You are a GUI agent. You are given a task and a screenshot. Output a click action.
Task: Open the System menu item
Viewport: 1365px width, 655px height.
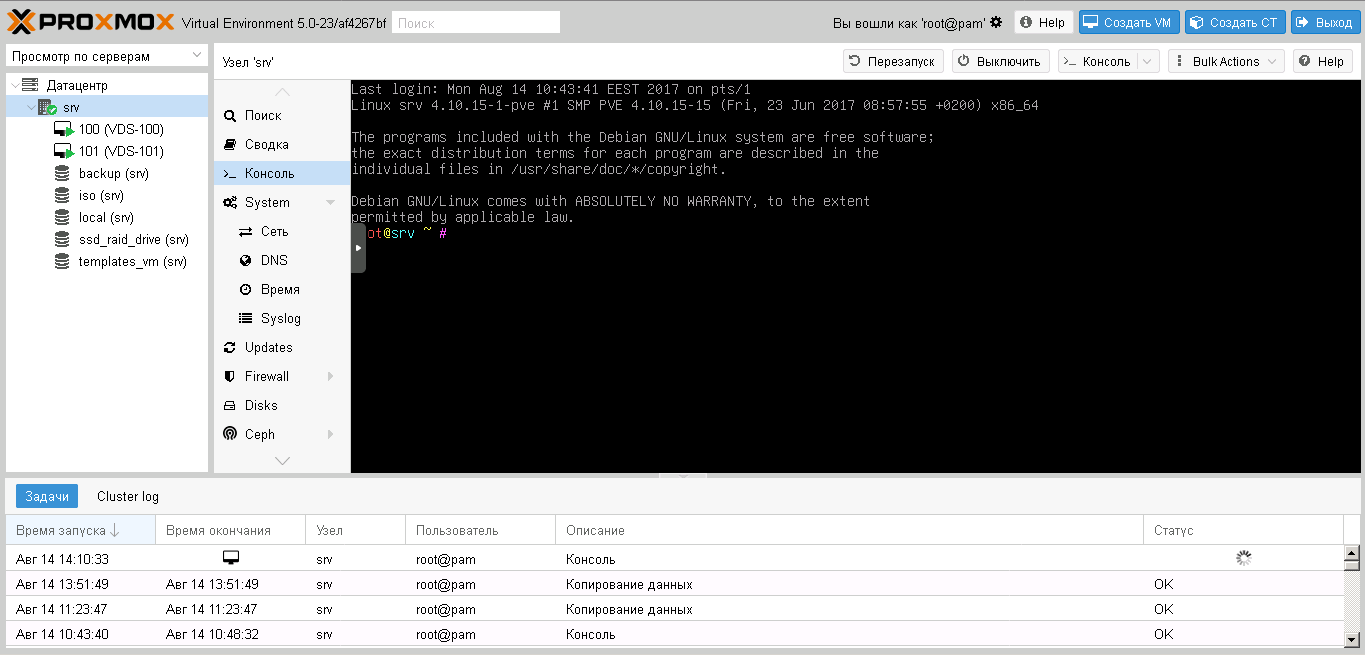[x=282, y=202]
